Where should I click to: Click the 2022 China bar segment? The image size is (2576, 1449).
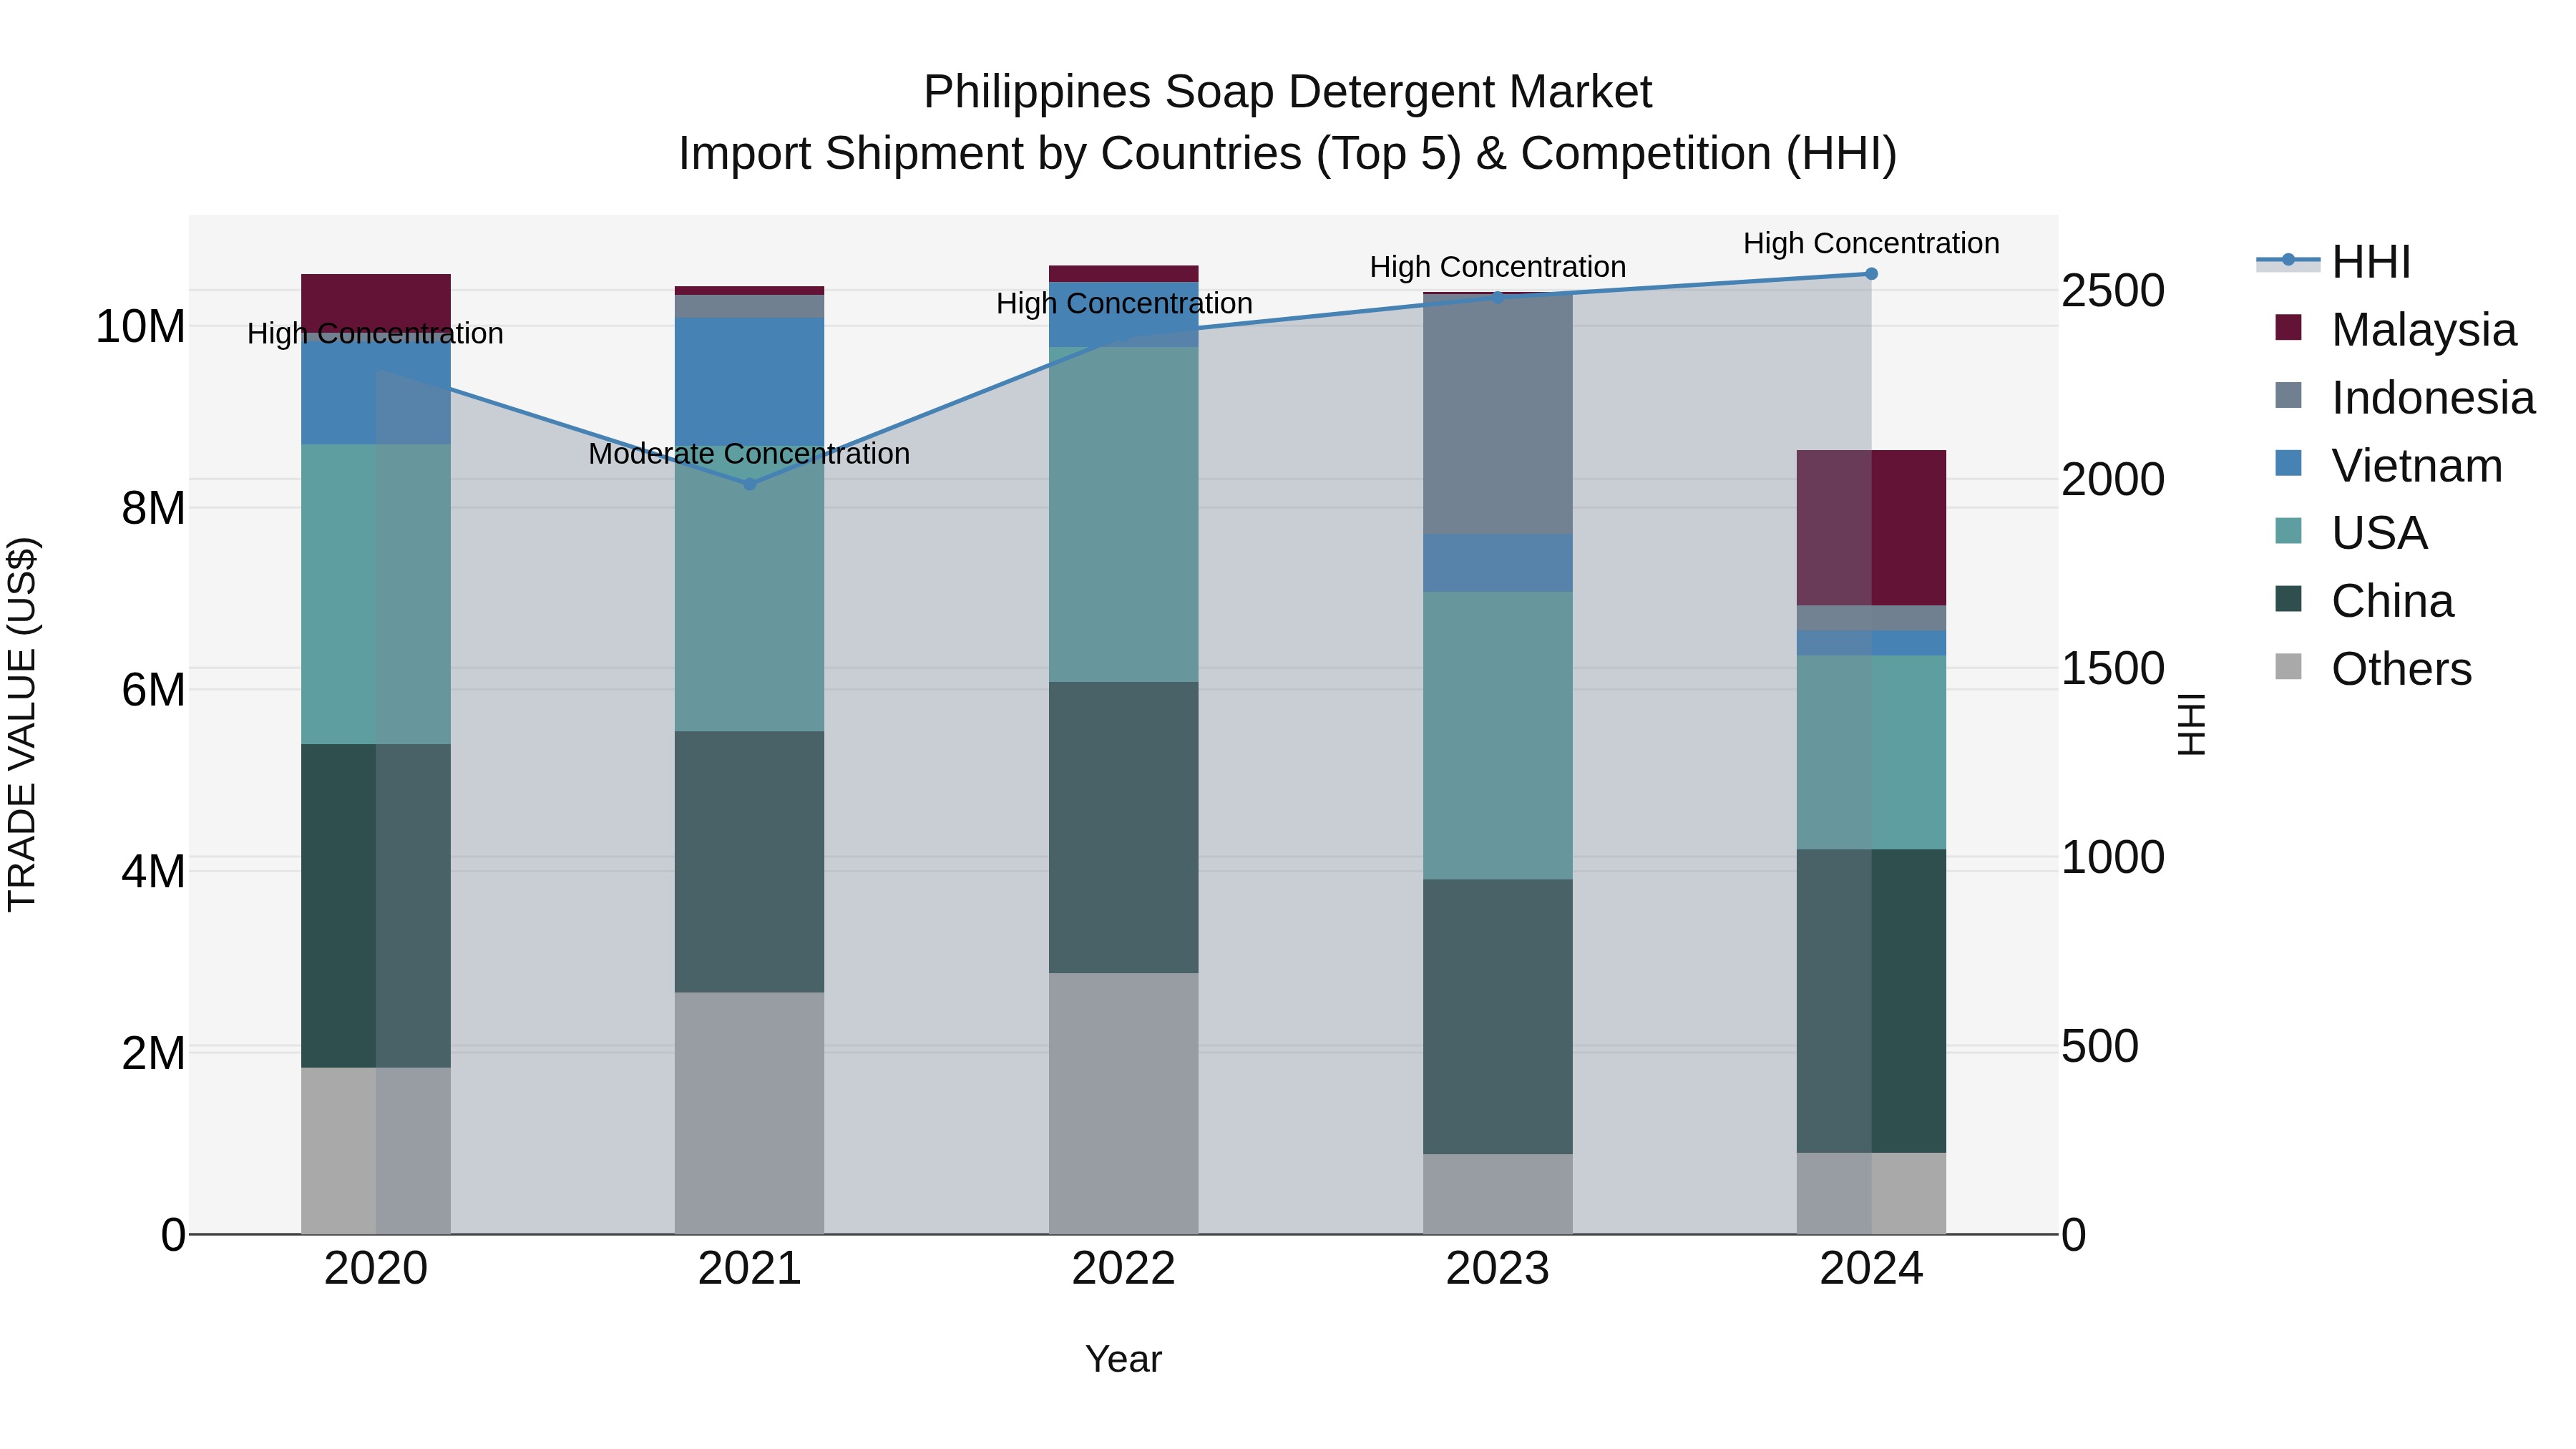click(x=1124, y=828)
